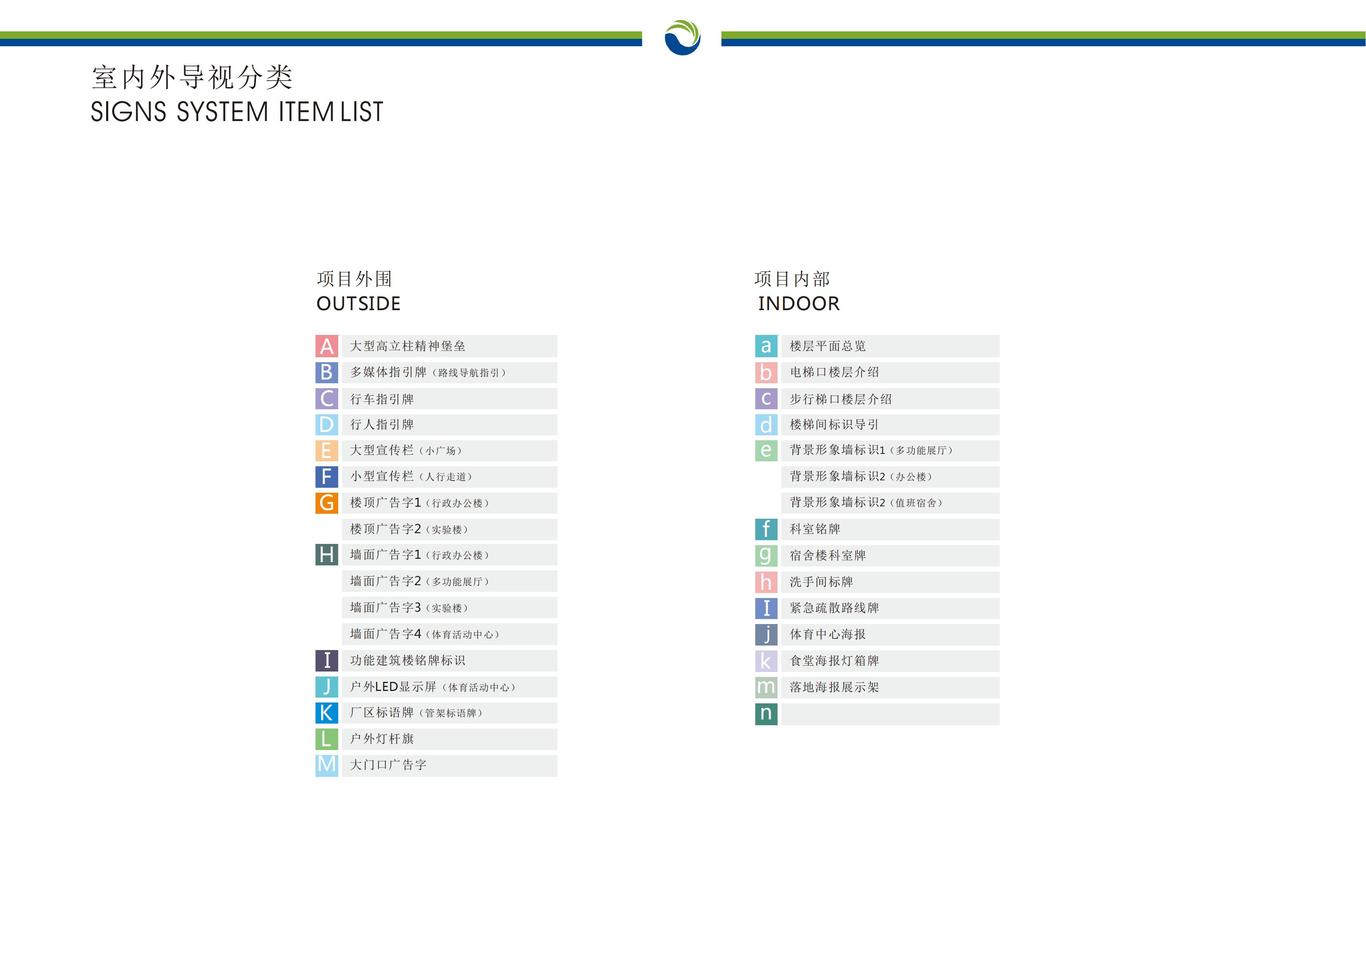Image resolution: width=1366 pixels, height=966 pixels.
Task: Click the pink lowercase b tile
Action: [766, 372]
